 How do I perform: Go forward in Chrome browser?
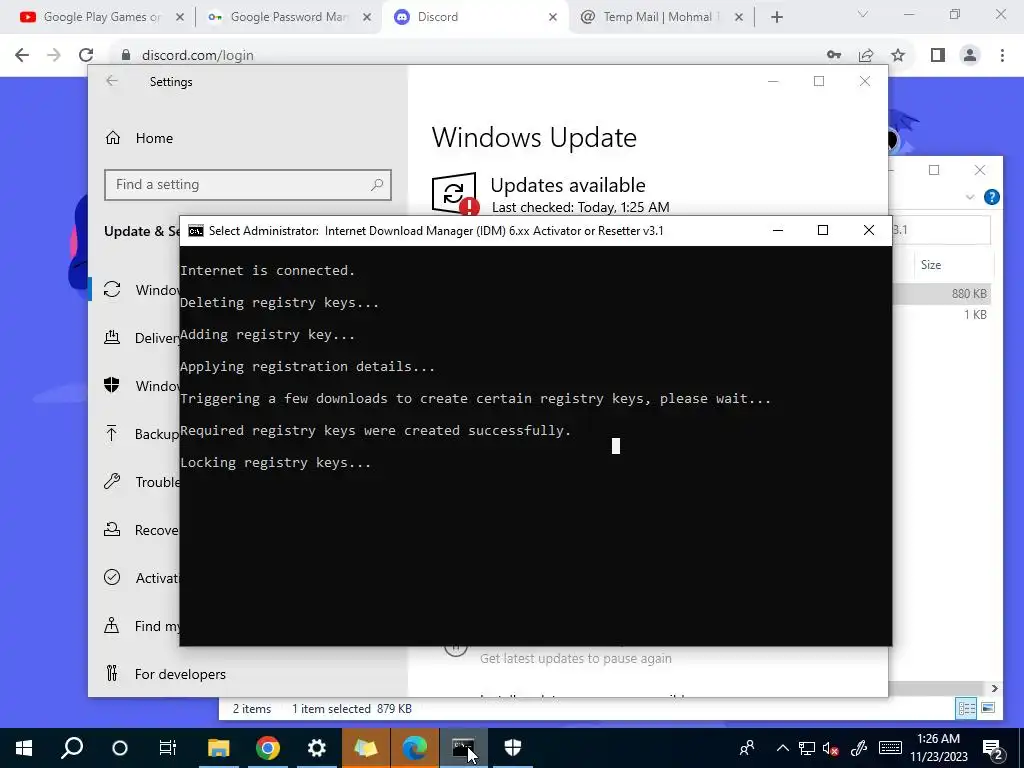pyautogui.click(x=54, y=55)
